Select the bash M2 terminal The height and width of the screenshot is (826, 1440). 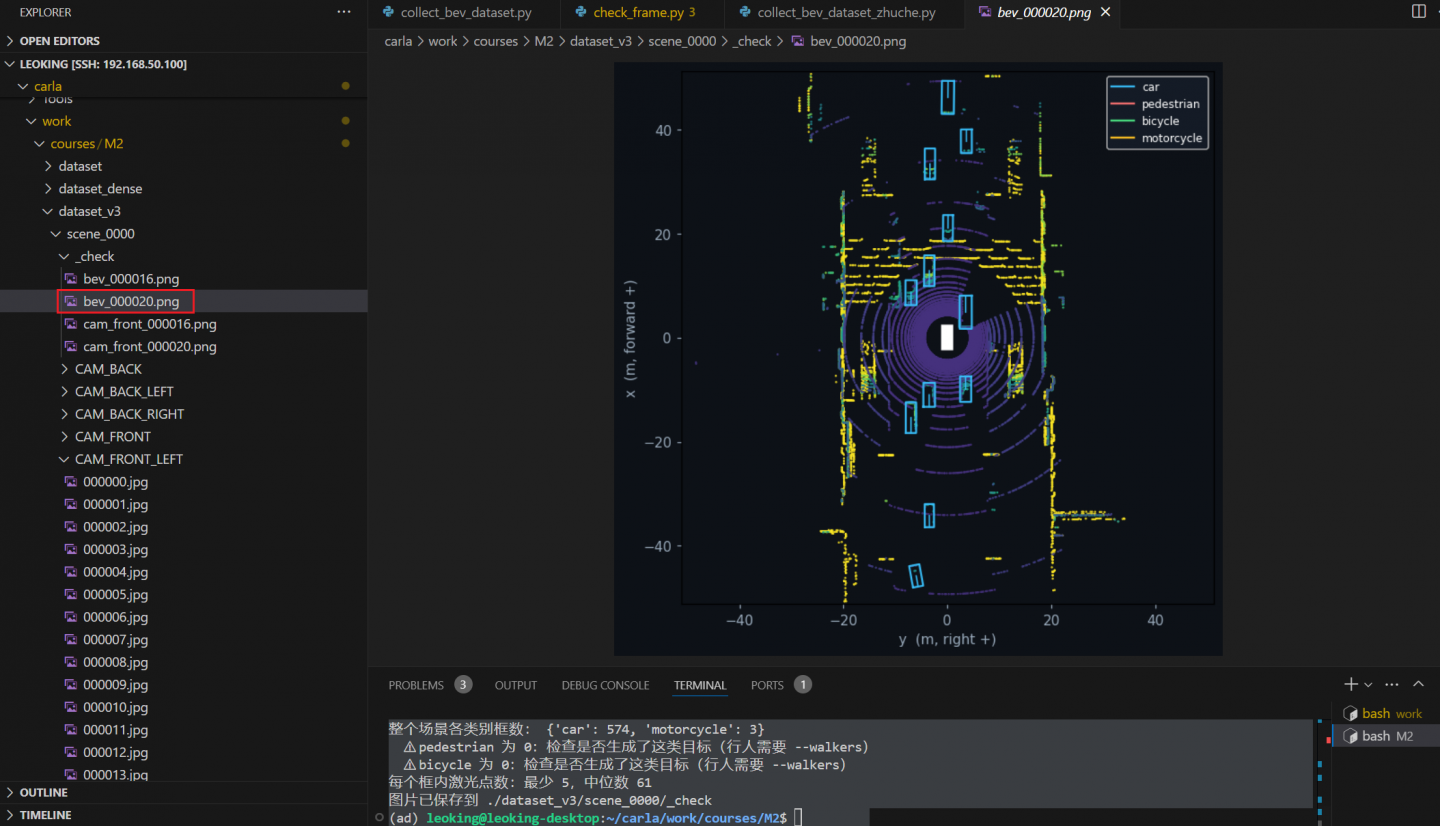pos(1384,736)
